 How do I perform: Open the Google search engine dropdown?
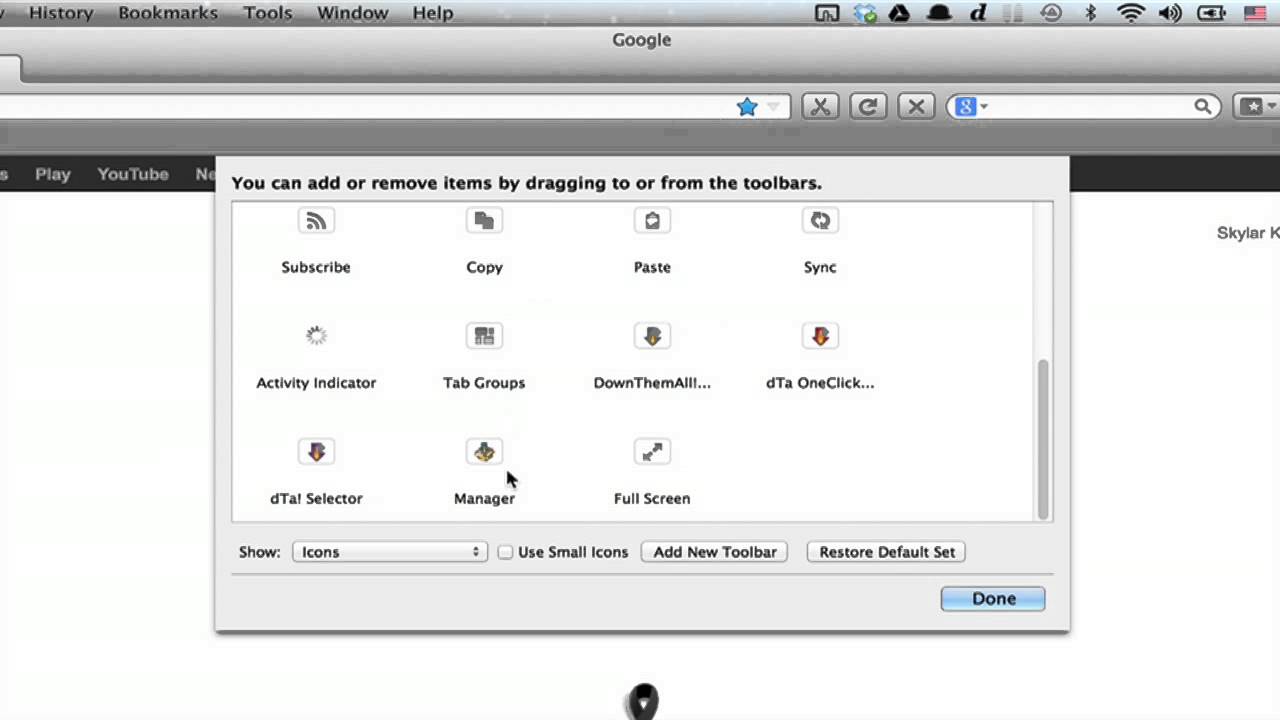pos(972,107)
